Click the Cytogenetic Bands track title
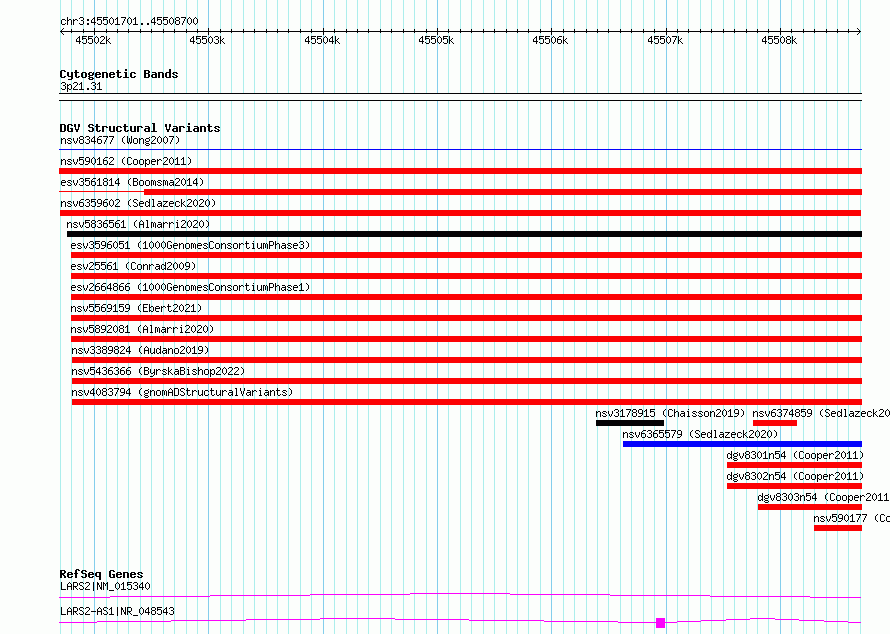Viewport: 890px width, 634px height. pyautogui.click(x=119, y=74)
